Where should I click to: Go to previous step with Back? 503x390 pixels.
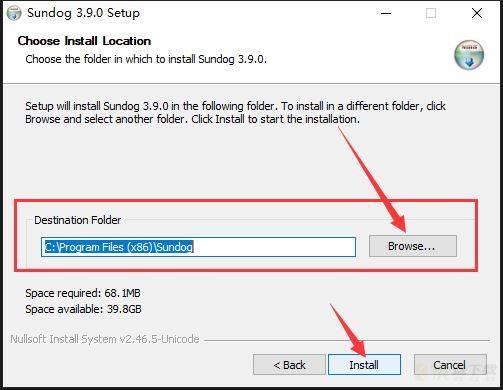289,365
